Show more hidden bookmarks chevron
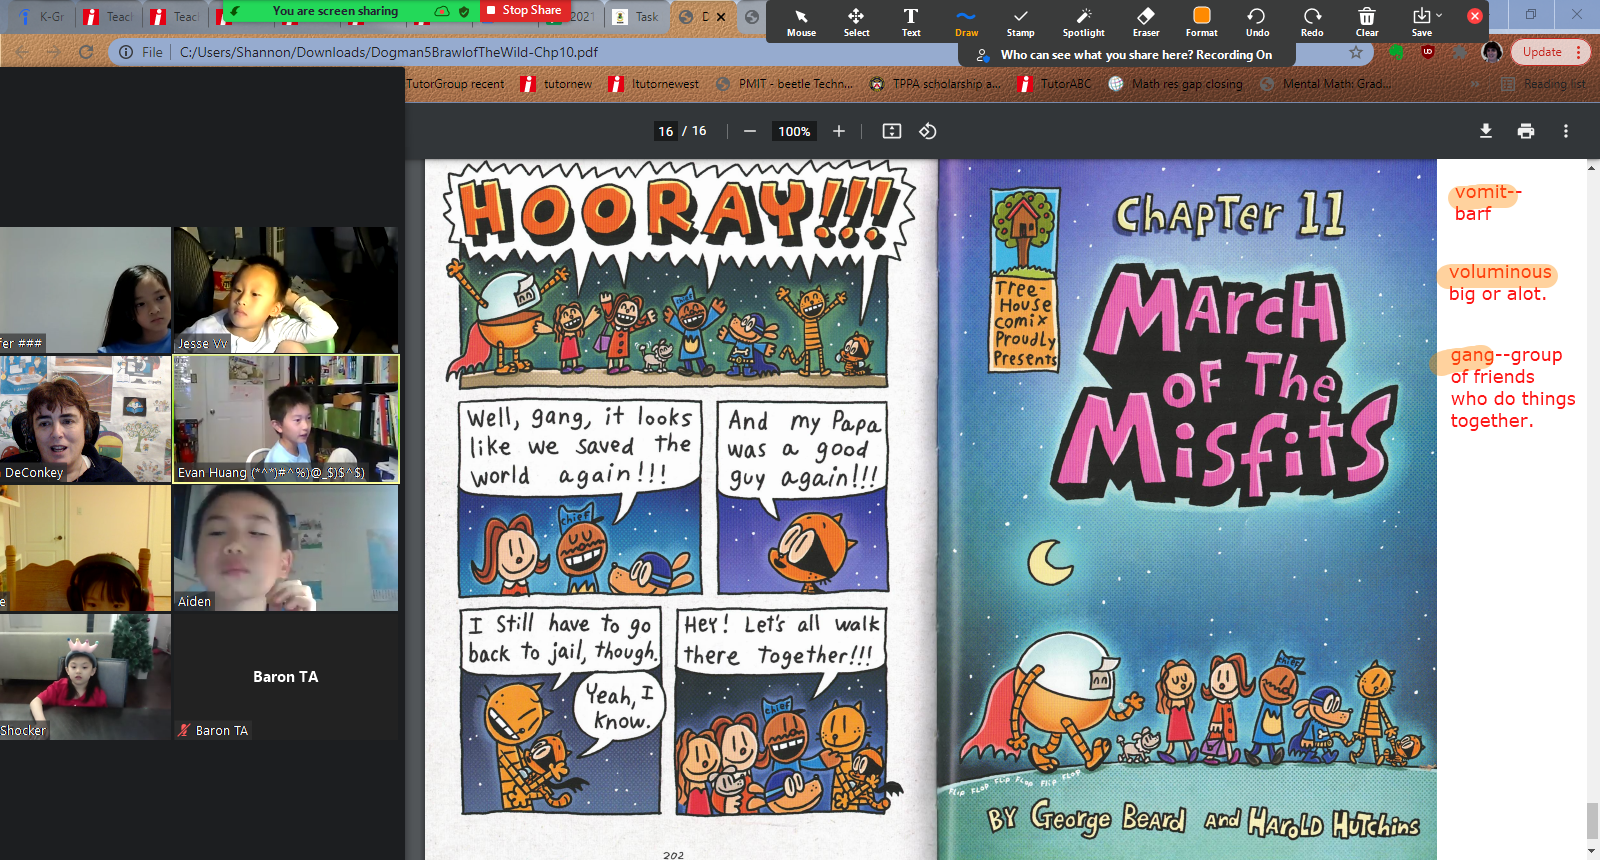This screenshot has width=1600, height=860. click(1476, 84)
